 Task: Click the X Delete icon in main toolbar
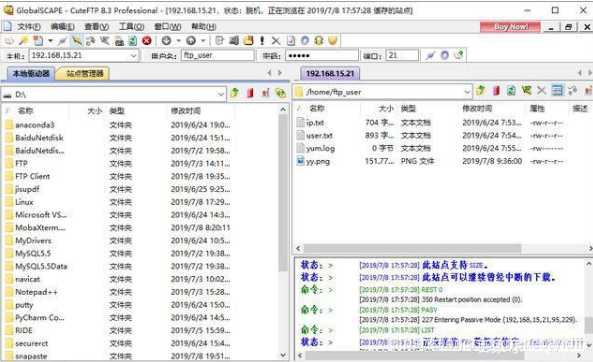tap(276, 40)
